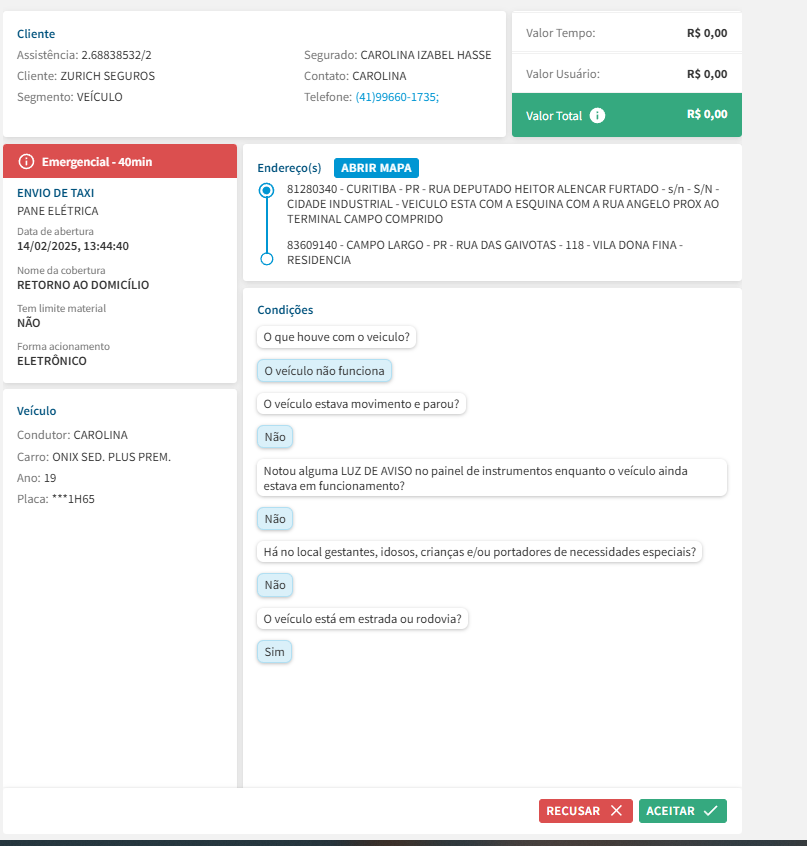Click the info icon beside Valor Total
Screen dimensions: 807x846
[598, 115]
